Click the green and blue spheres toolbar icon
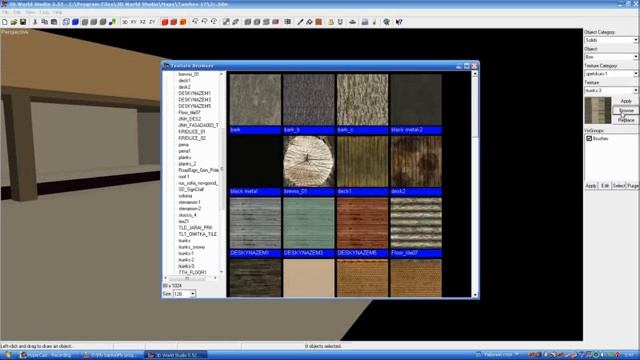 (112, 22)
